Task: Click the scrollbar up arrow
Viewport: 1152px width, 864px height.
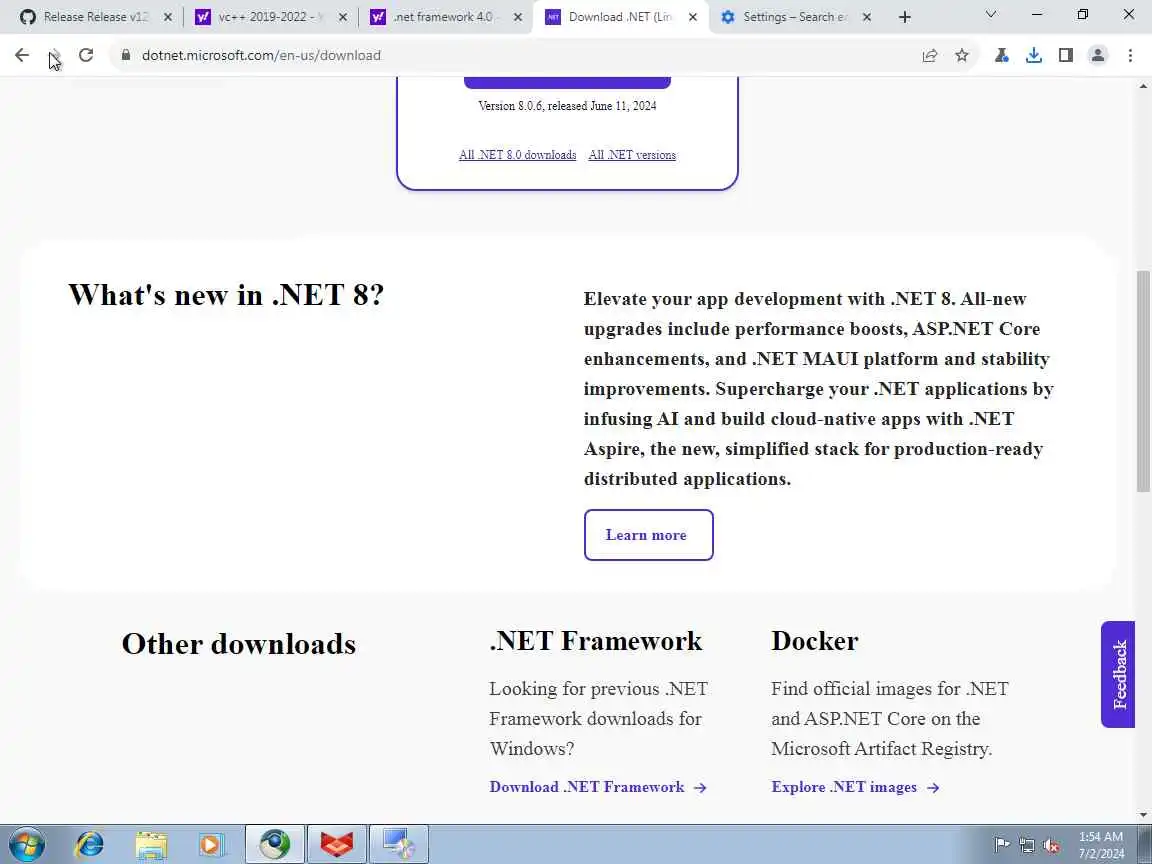Action: tap(1143, 85)
